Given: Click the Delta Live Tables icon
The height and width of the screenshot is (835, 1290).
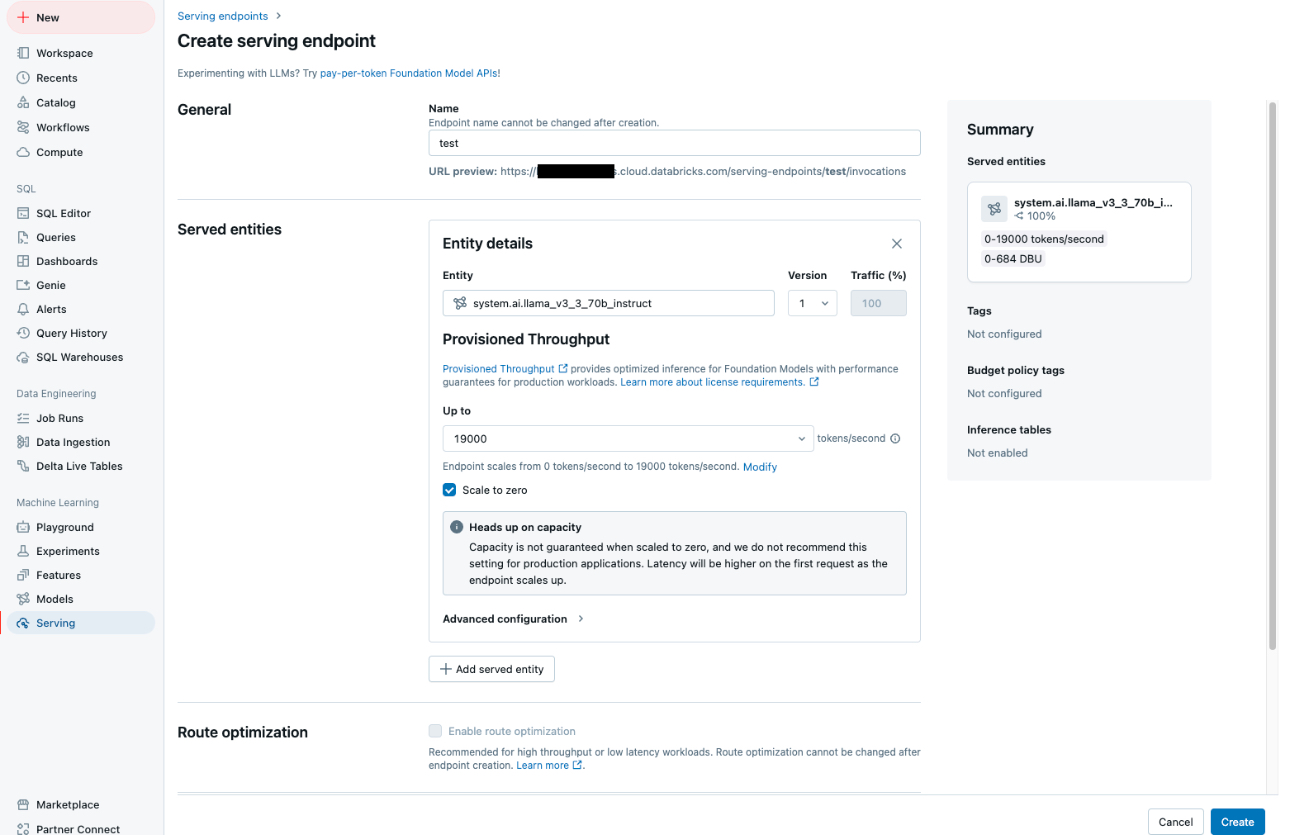Looking at the screenshot, I should [23, 466].
